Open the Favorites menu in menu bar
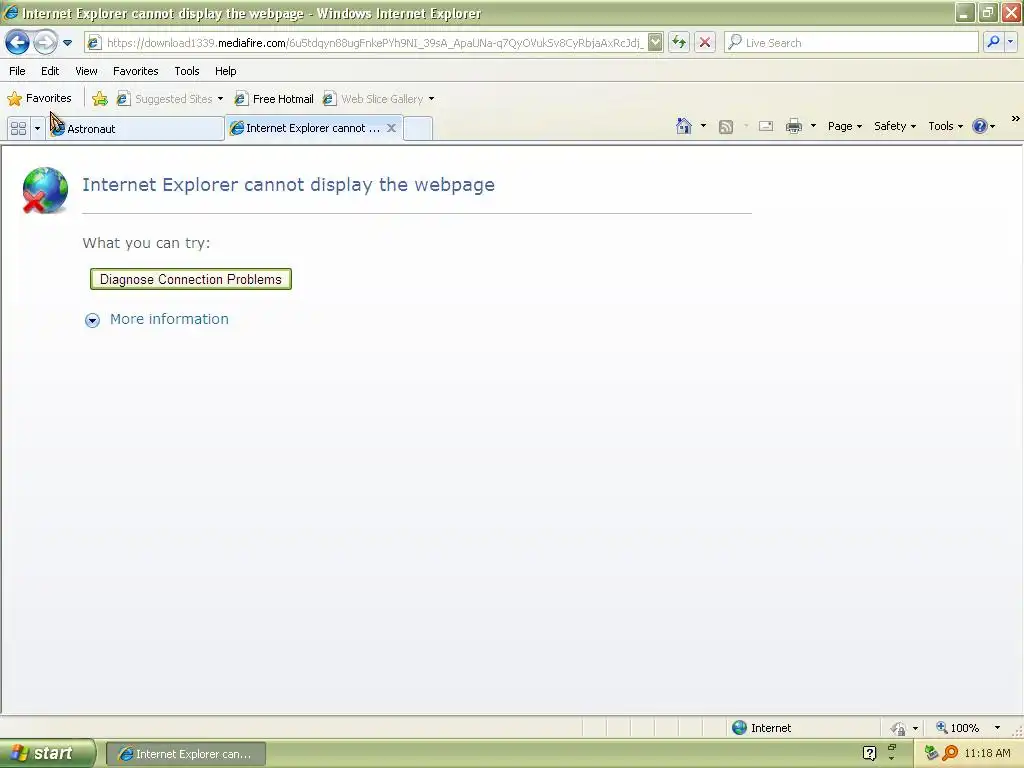 (136, 71)
